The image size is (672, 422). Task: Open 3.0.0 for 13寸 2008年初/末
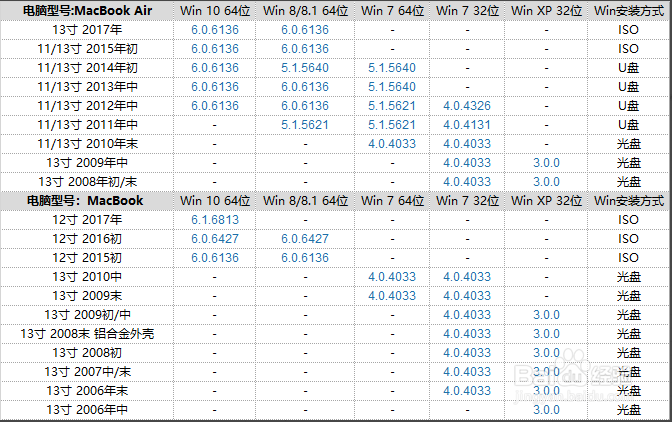coord(546,182)
